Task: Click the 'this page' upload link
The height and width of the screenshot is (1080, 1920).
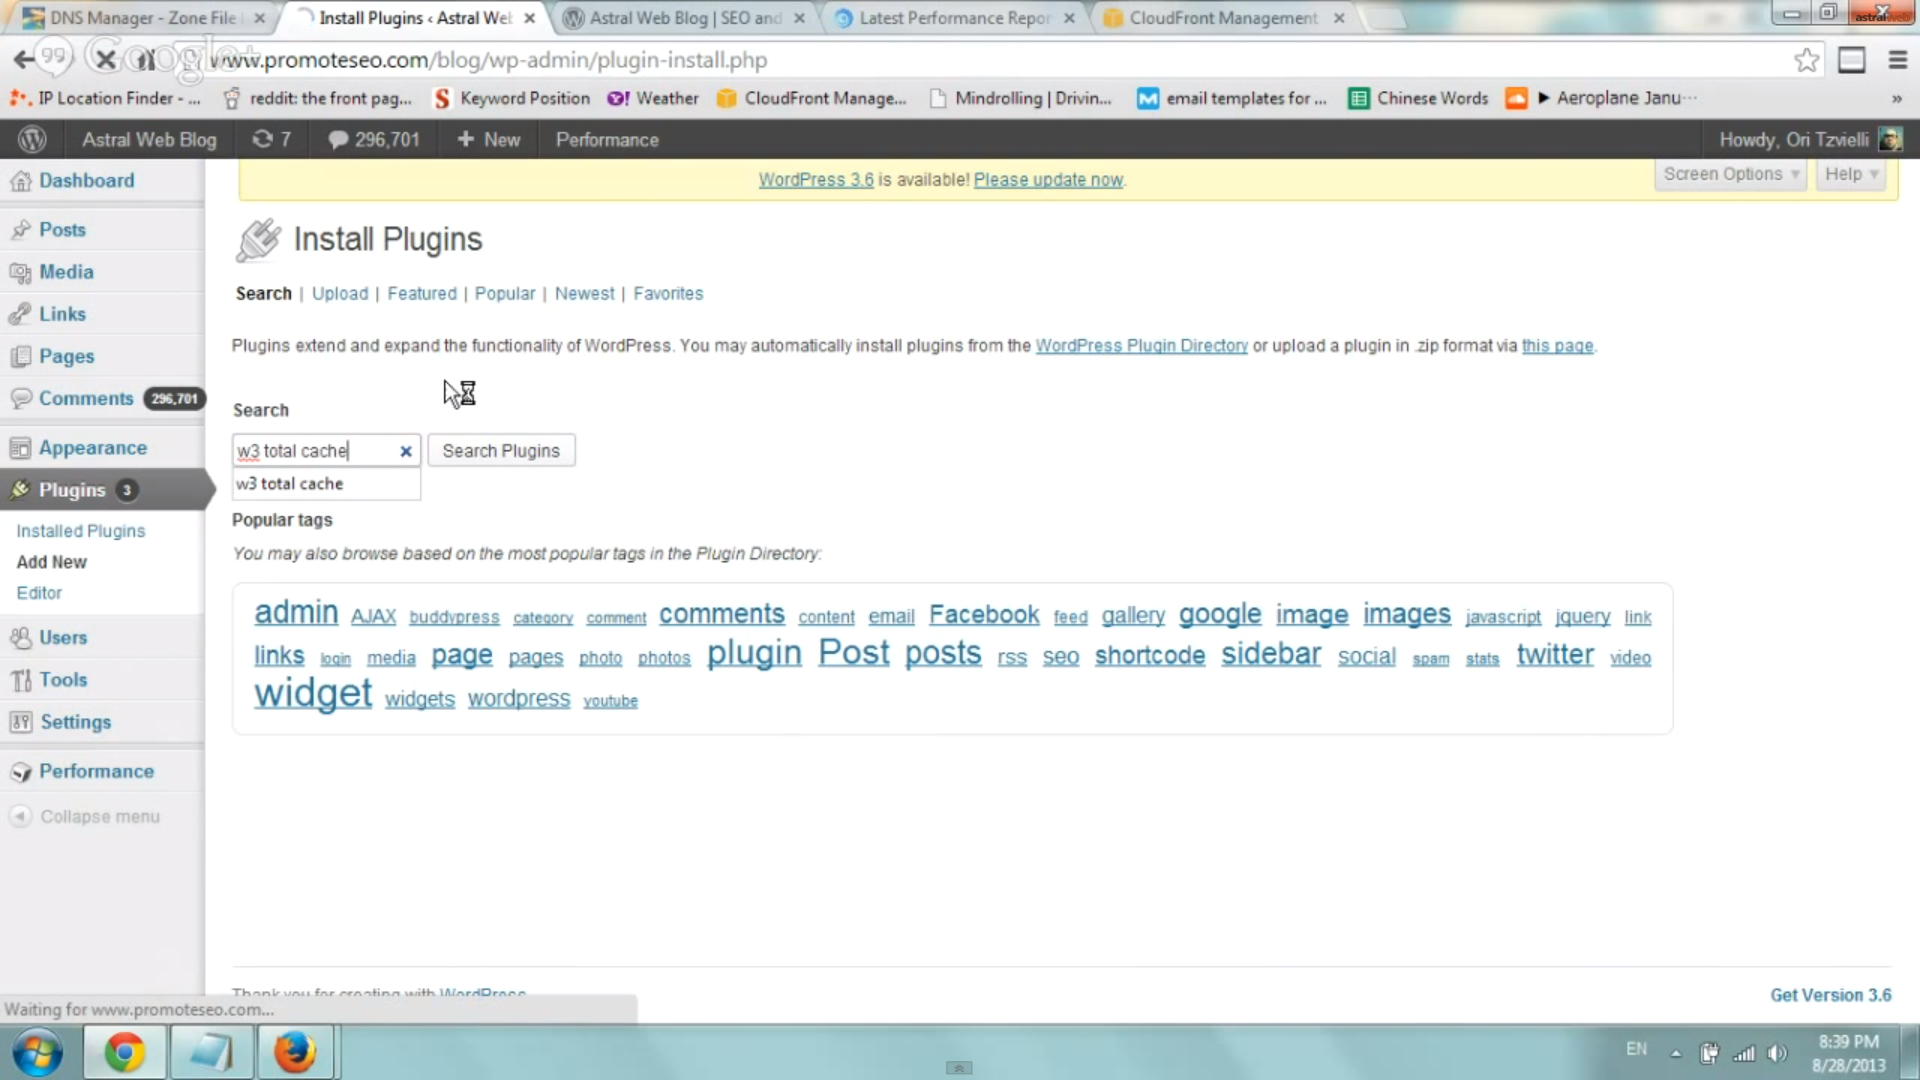Action: tap(1557, 346)
